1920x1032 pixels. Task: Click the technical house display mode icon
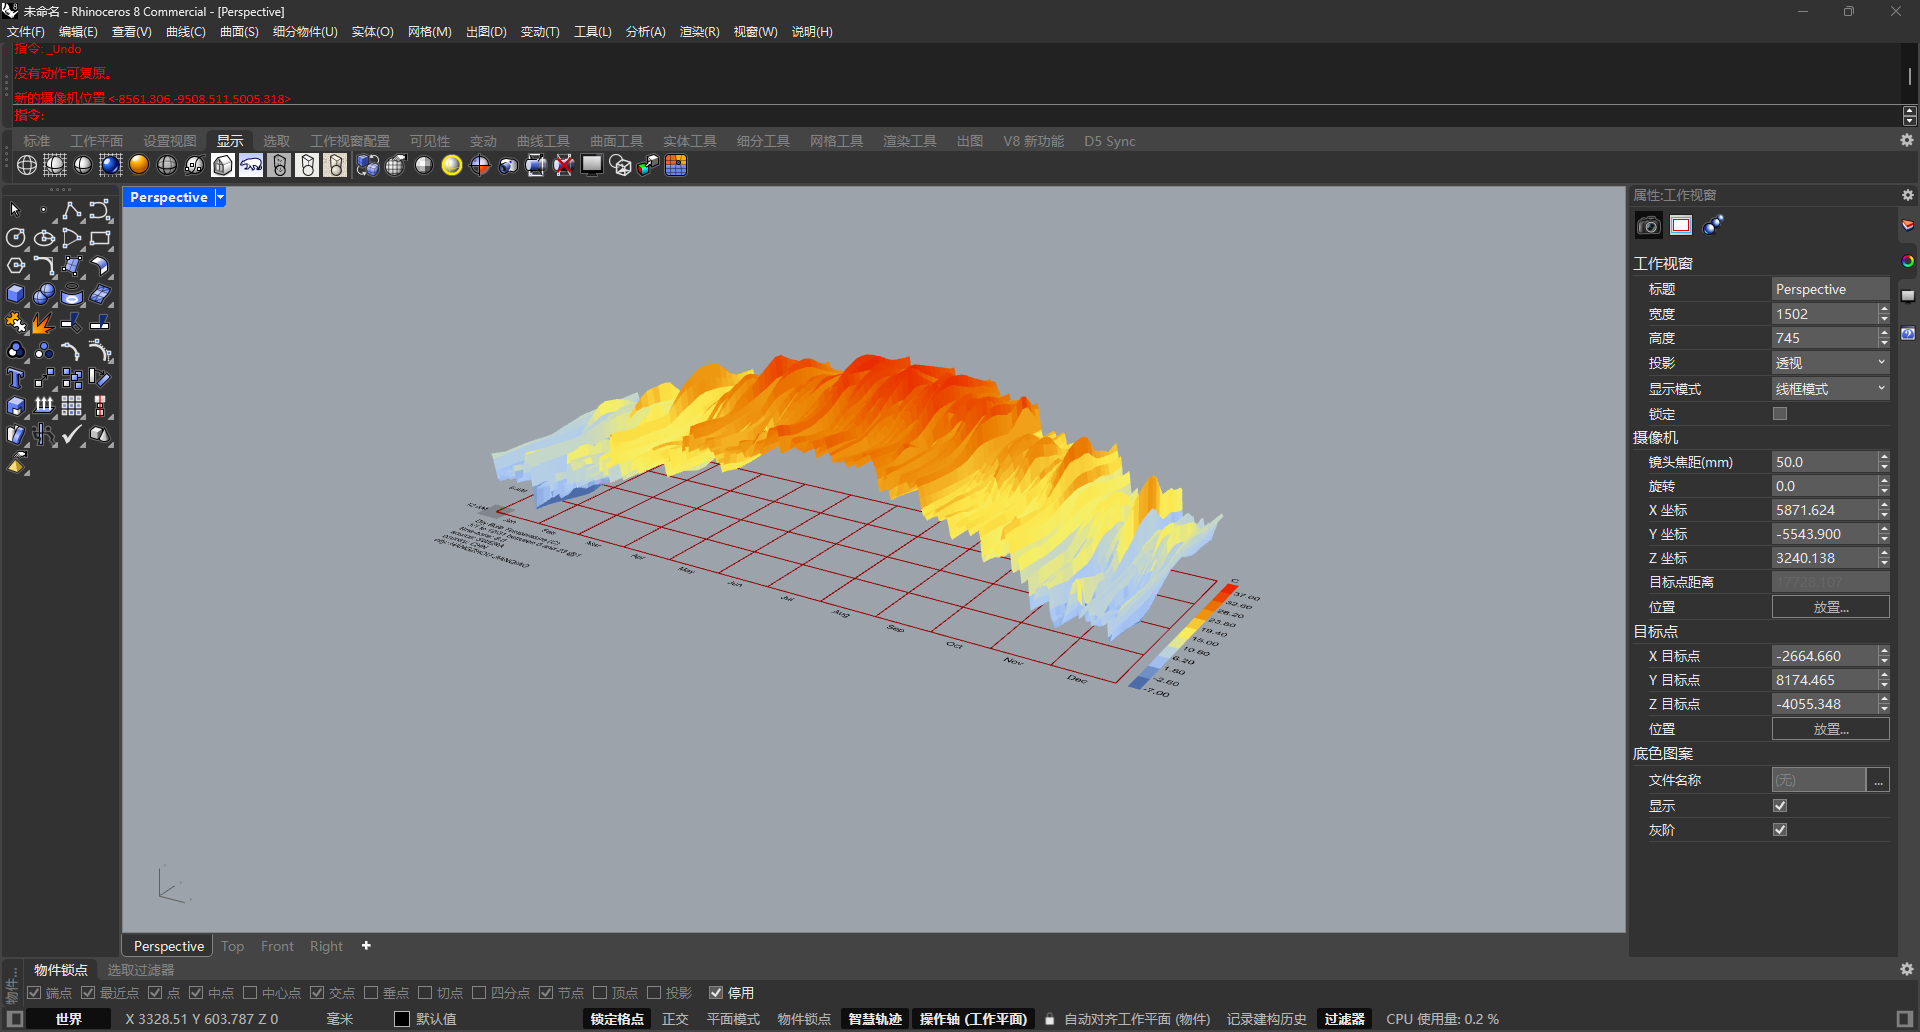click(x=223, y=165)
